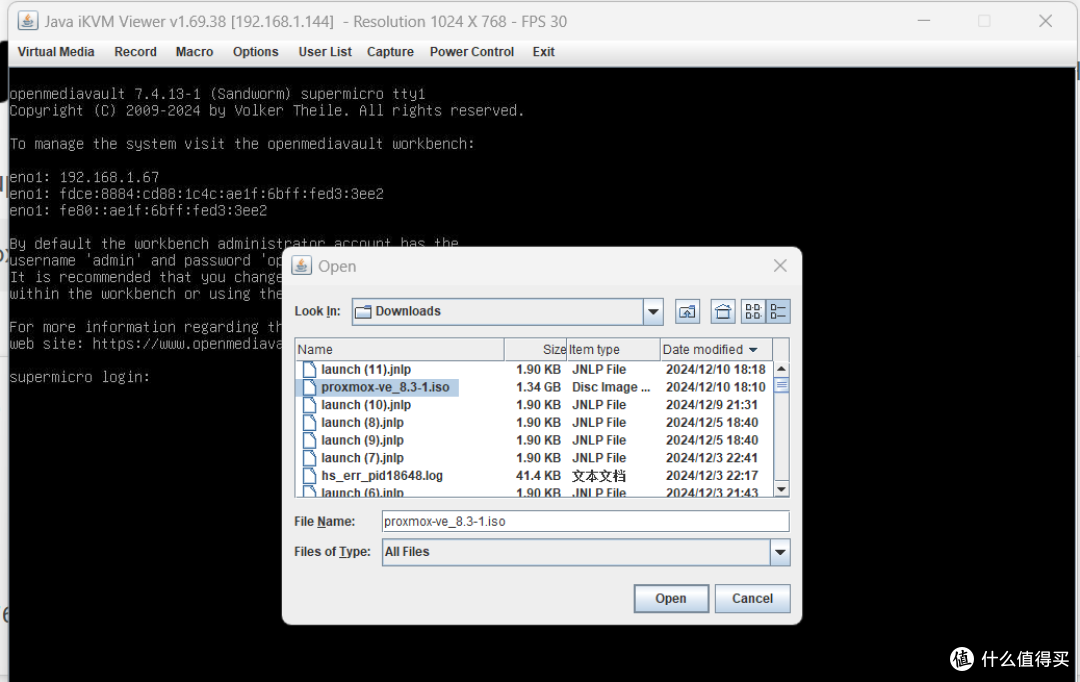The width and height of the screenshot is (1080, 682).
Task: Open the Files of Type dropdown
Action: coord(779,552)
